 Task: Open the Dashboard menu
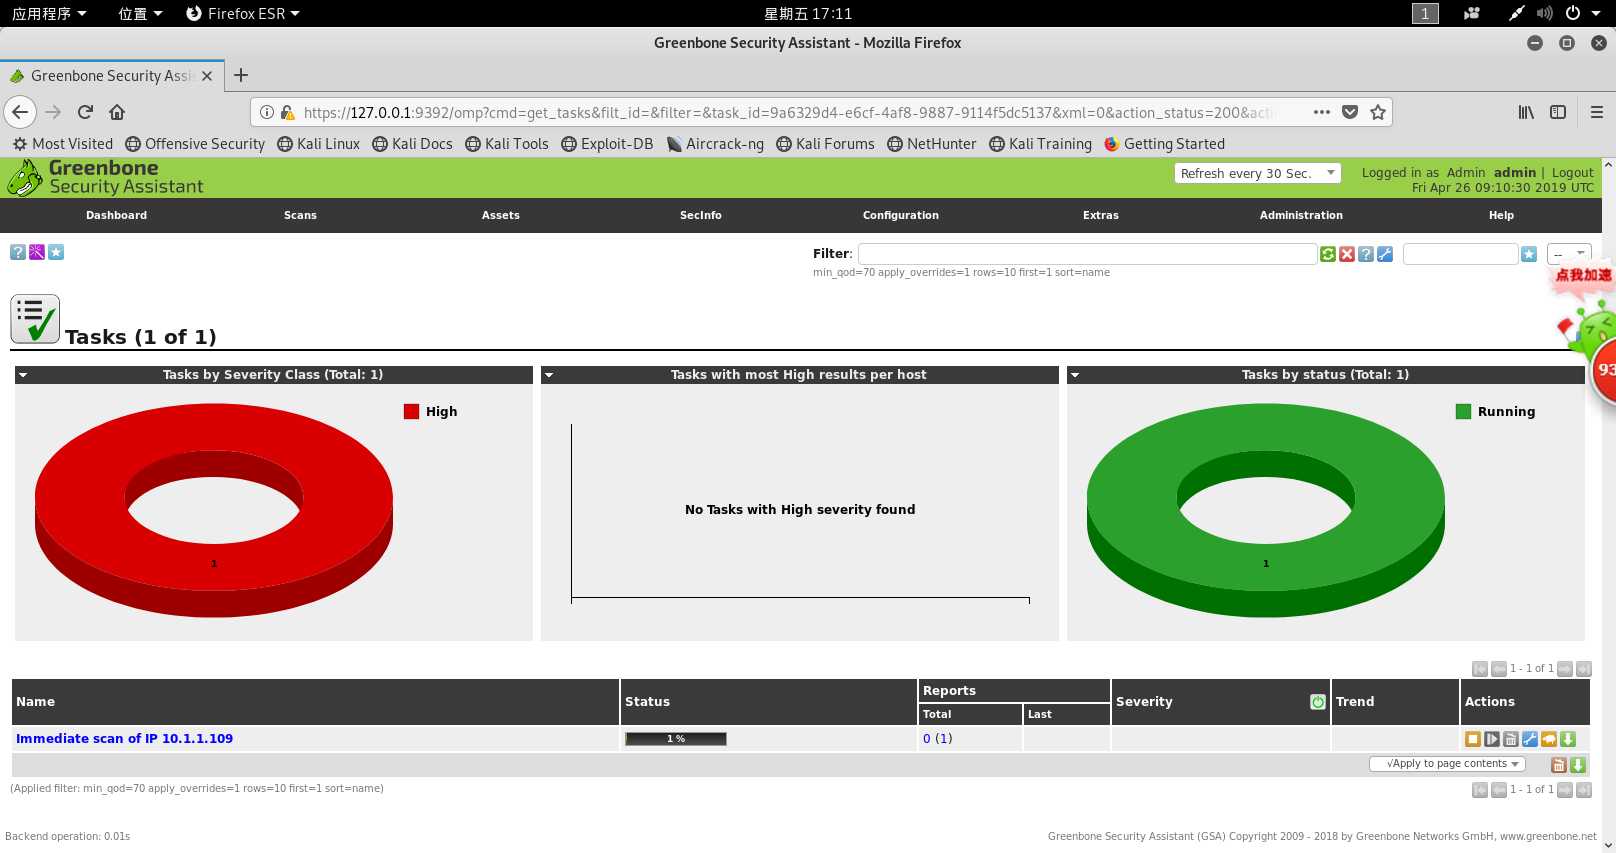[116, 215]
